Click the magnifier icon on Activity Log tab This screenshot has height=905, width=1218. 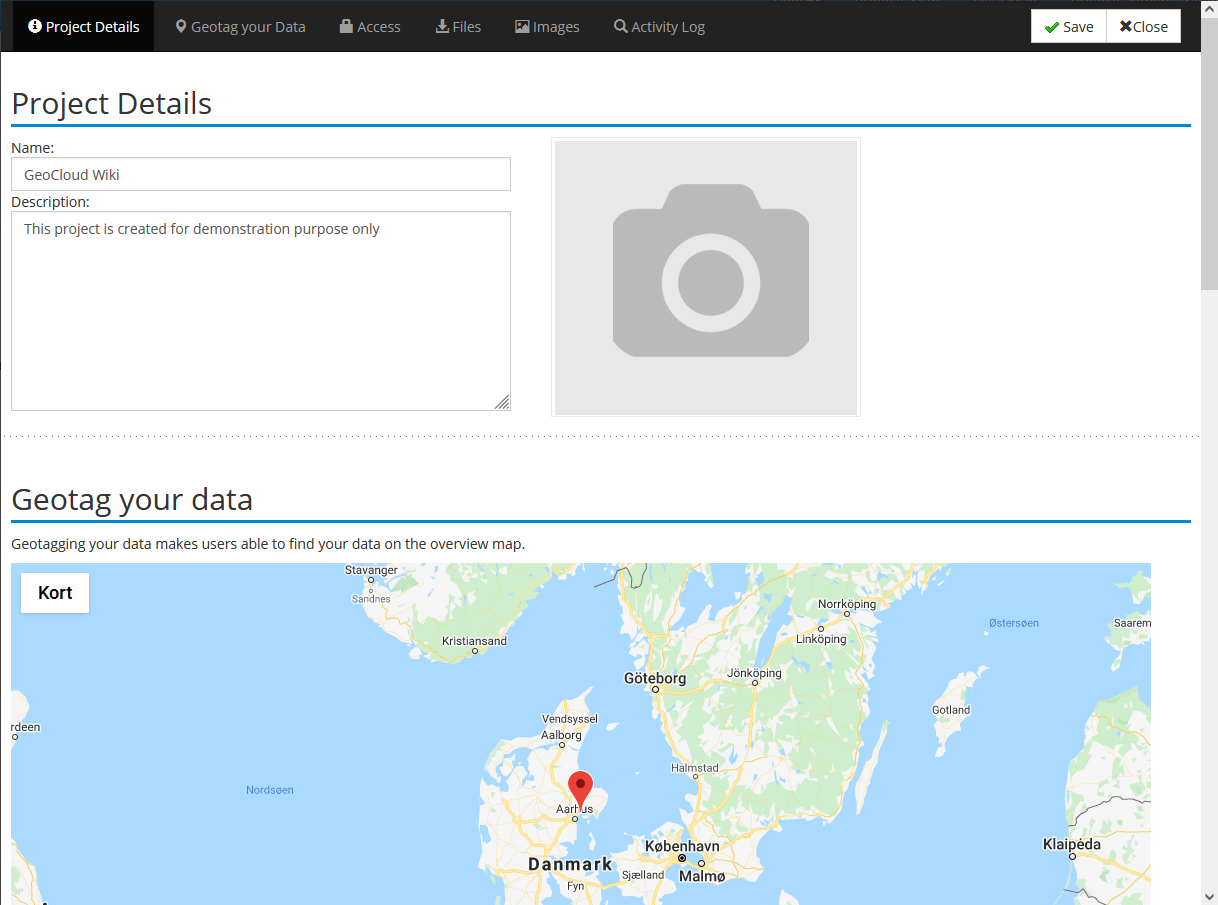pos(621,27)
